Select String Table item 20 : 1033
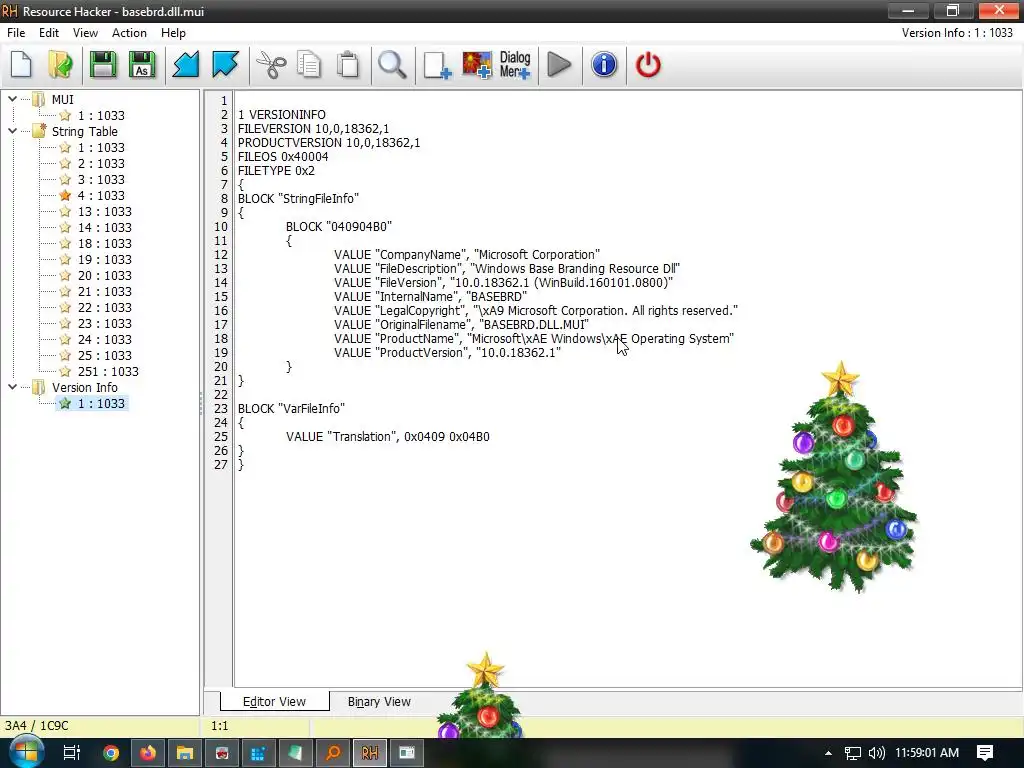This screenshot has height=768, width=1024. pos(104,276)
